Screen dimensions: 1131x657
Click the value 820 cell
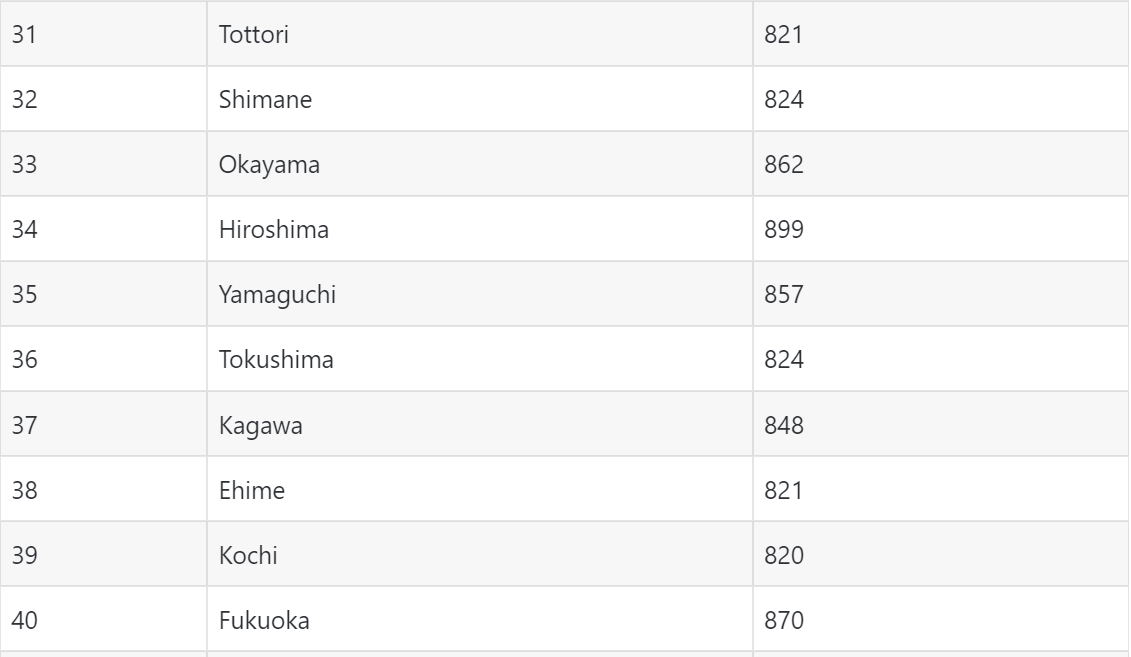(x=941, y=554)
